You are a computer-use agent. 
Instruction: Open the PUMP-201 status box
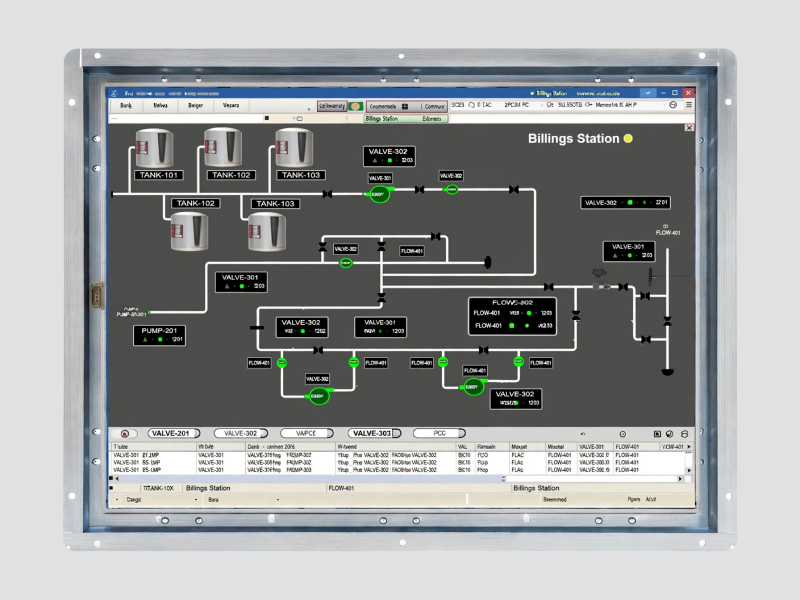pos(159,335)
